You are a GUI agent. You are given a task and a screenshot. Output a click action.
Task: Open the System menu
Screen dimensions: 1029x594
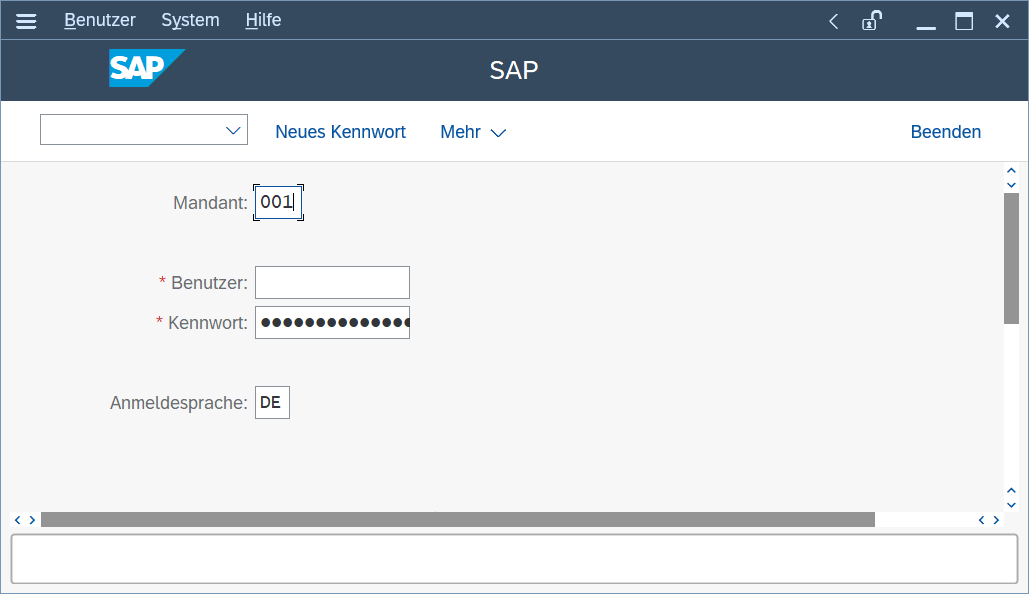tap(190, 20)
